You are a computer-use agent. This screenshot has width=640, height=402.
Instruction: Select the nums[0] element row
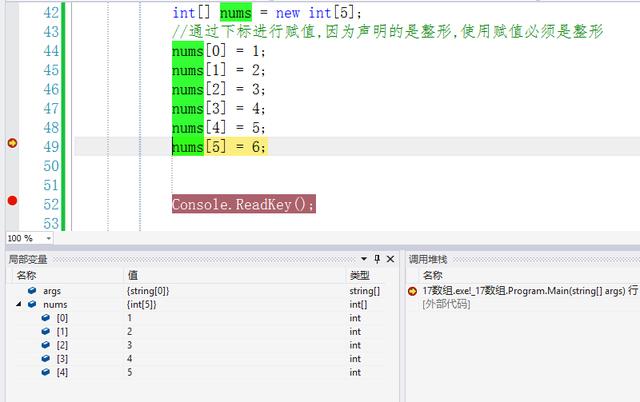[200, 318]
